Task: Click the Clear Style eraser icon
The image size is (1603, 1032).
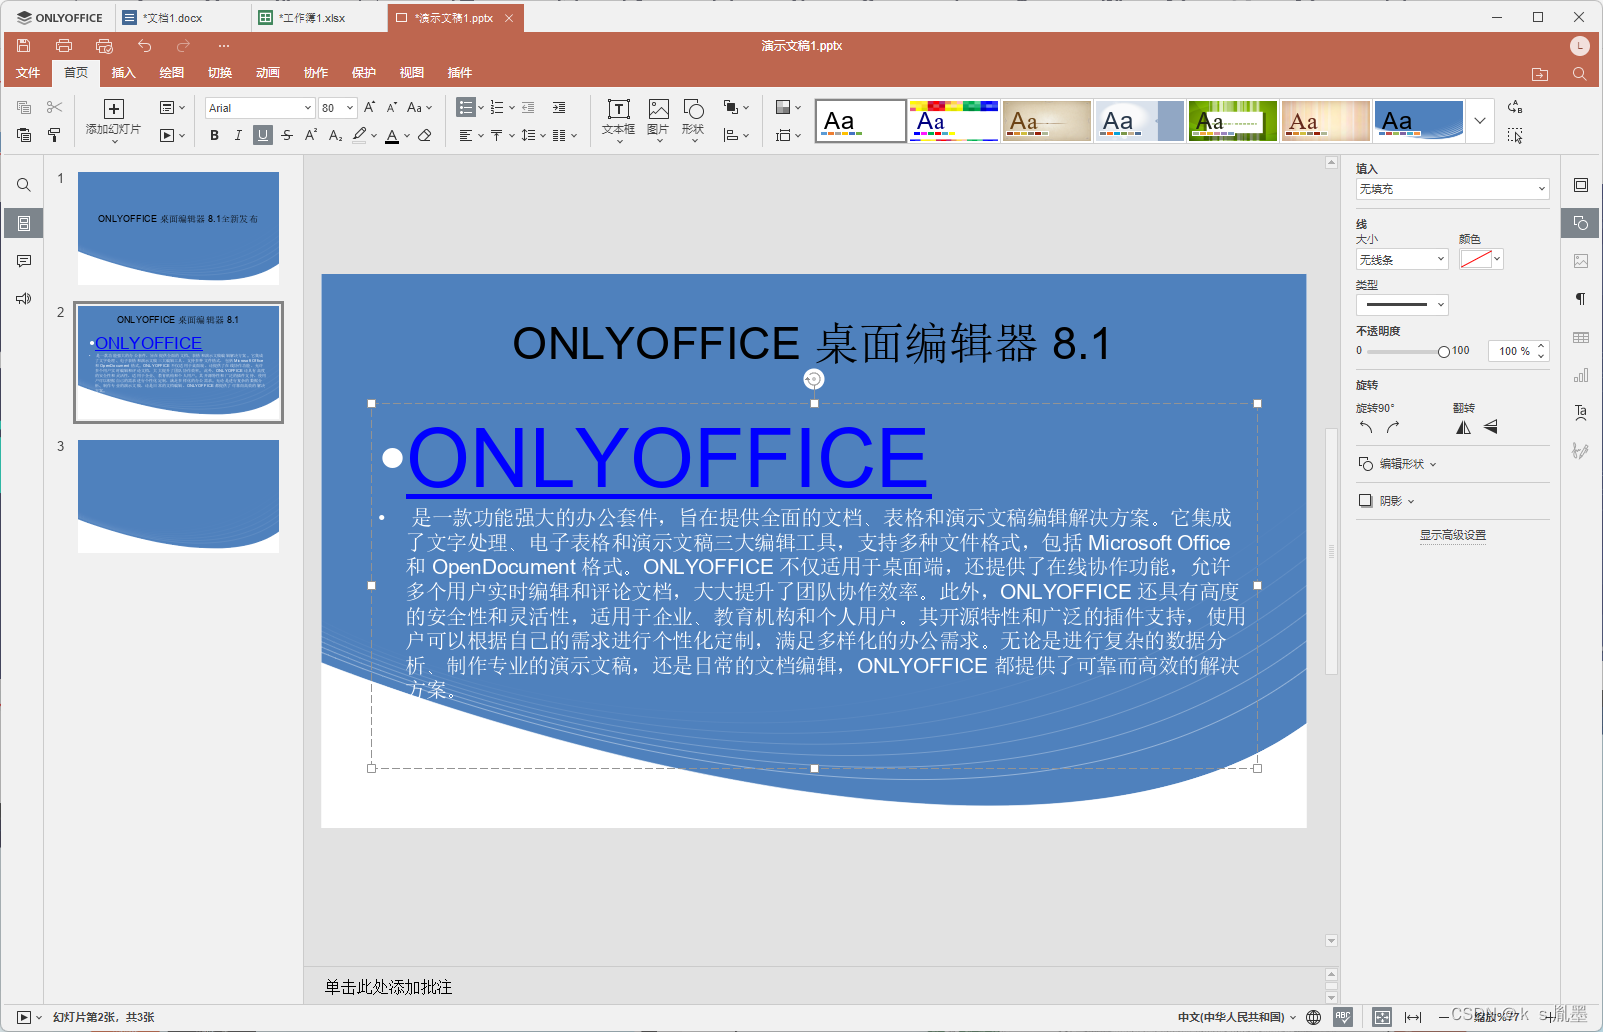Action: pos(425,135)
